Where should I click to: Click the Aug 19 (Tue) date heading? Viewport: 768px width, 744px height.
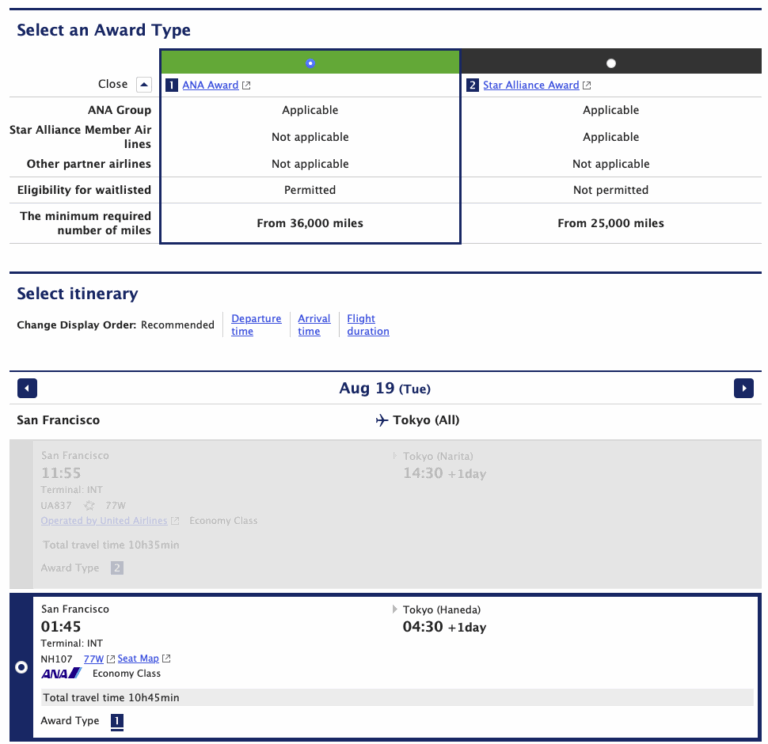coord(385,388)
